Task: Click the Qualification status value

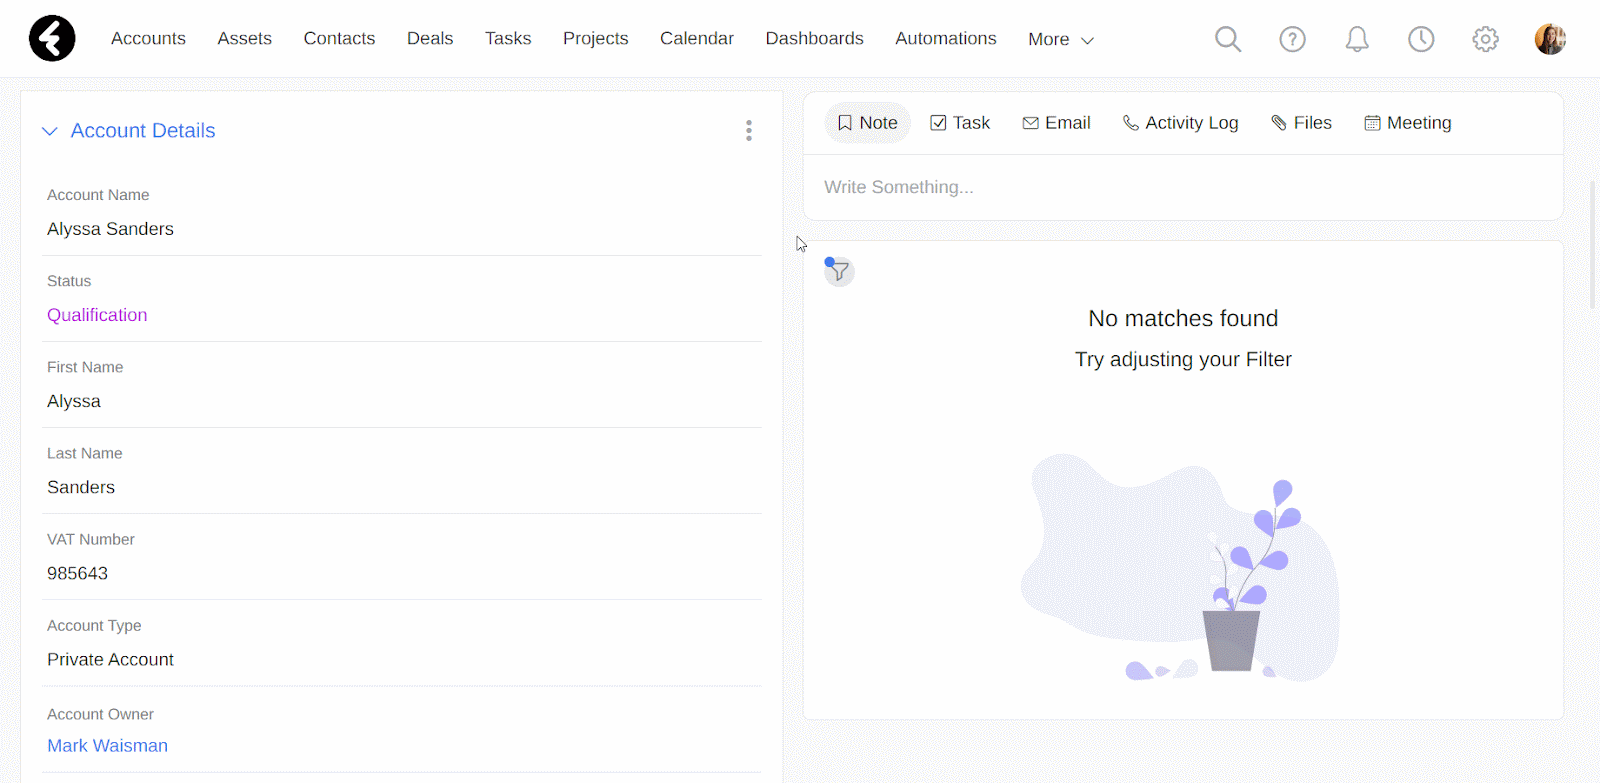Action: (97, 315)
